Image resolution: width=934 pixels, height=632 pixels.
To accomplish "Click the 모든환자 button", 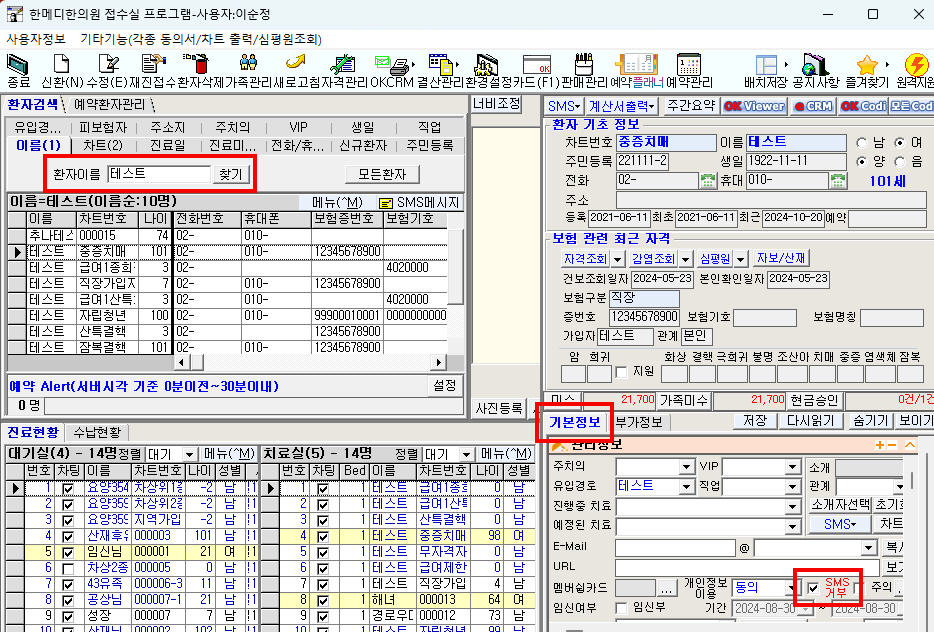I will [382, 174].
